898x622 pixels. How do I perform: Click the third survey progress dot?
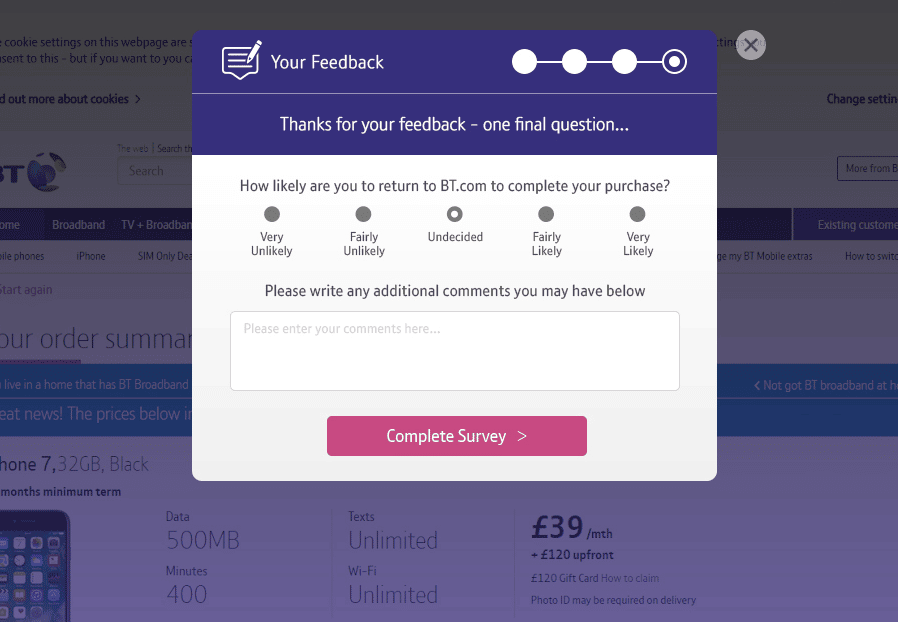(x=624, y=61)
